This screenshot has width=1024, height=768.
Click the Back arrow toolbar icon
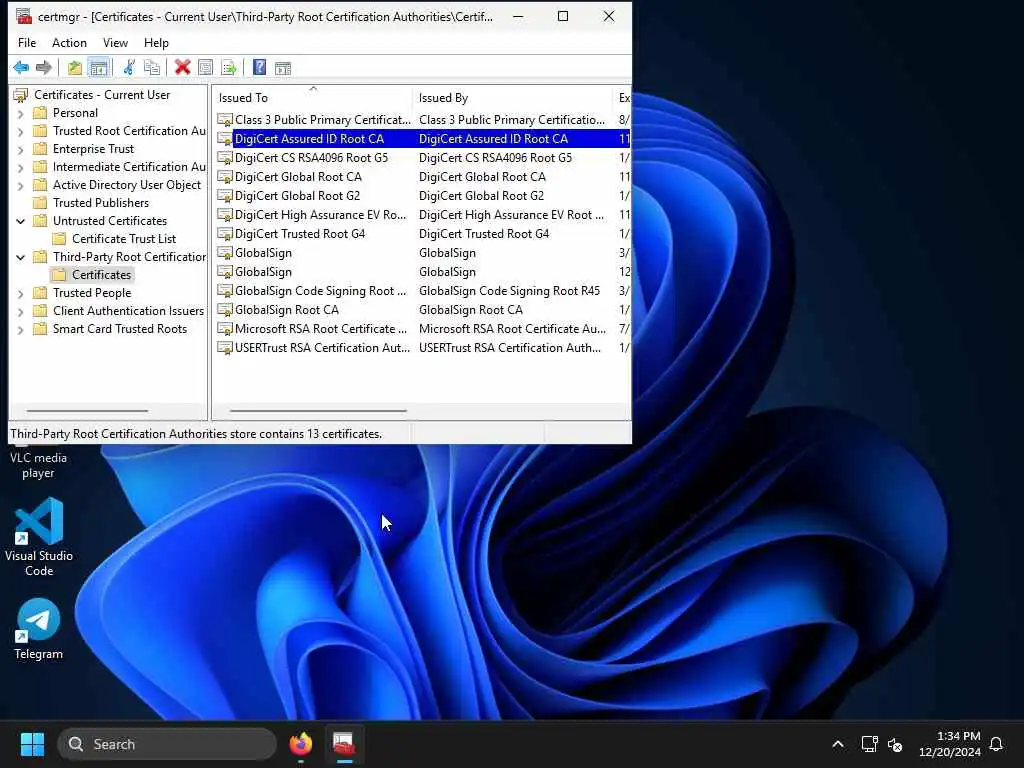pos(21,67)
